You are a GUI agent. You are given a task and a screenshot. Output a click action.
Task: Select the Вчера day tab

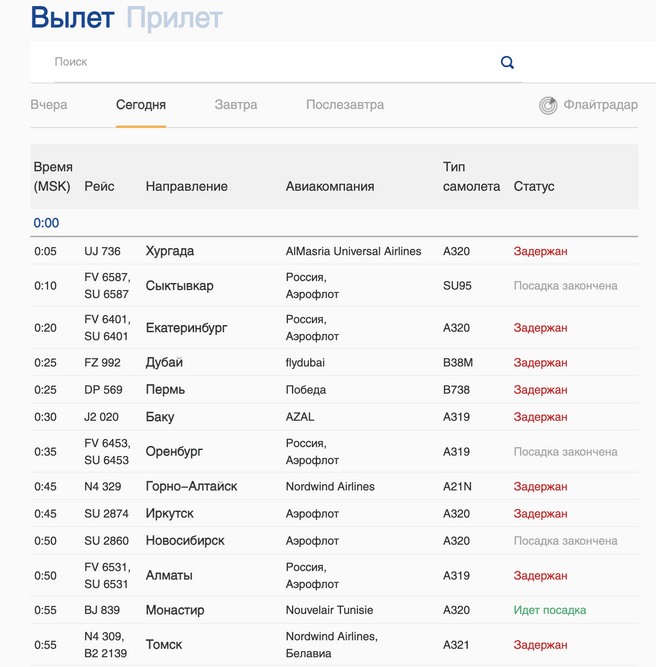(49, 105)
